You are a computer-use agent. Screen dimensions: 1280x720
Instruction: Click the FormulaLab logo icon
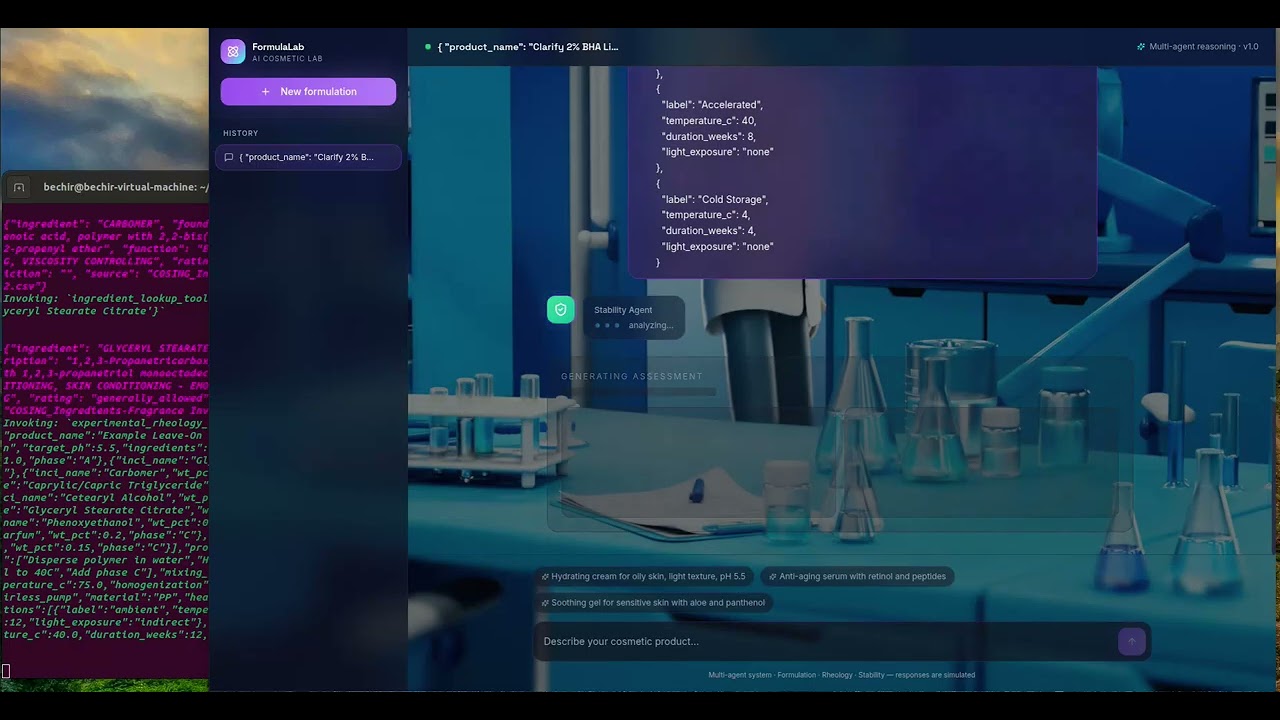click(233, 52)
